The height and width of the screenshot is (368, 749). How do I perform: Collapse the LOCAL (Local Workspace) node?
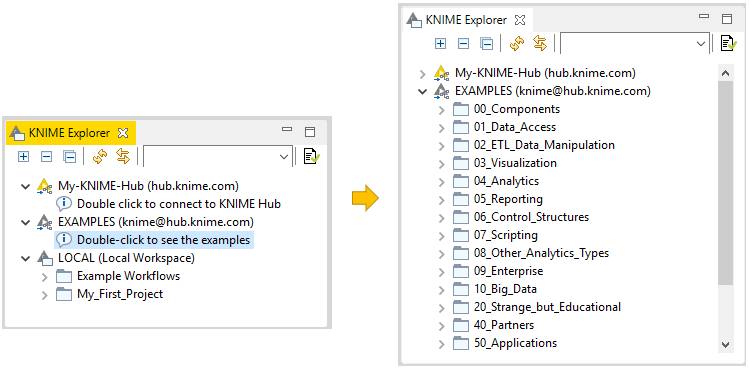coord(25,259)
